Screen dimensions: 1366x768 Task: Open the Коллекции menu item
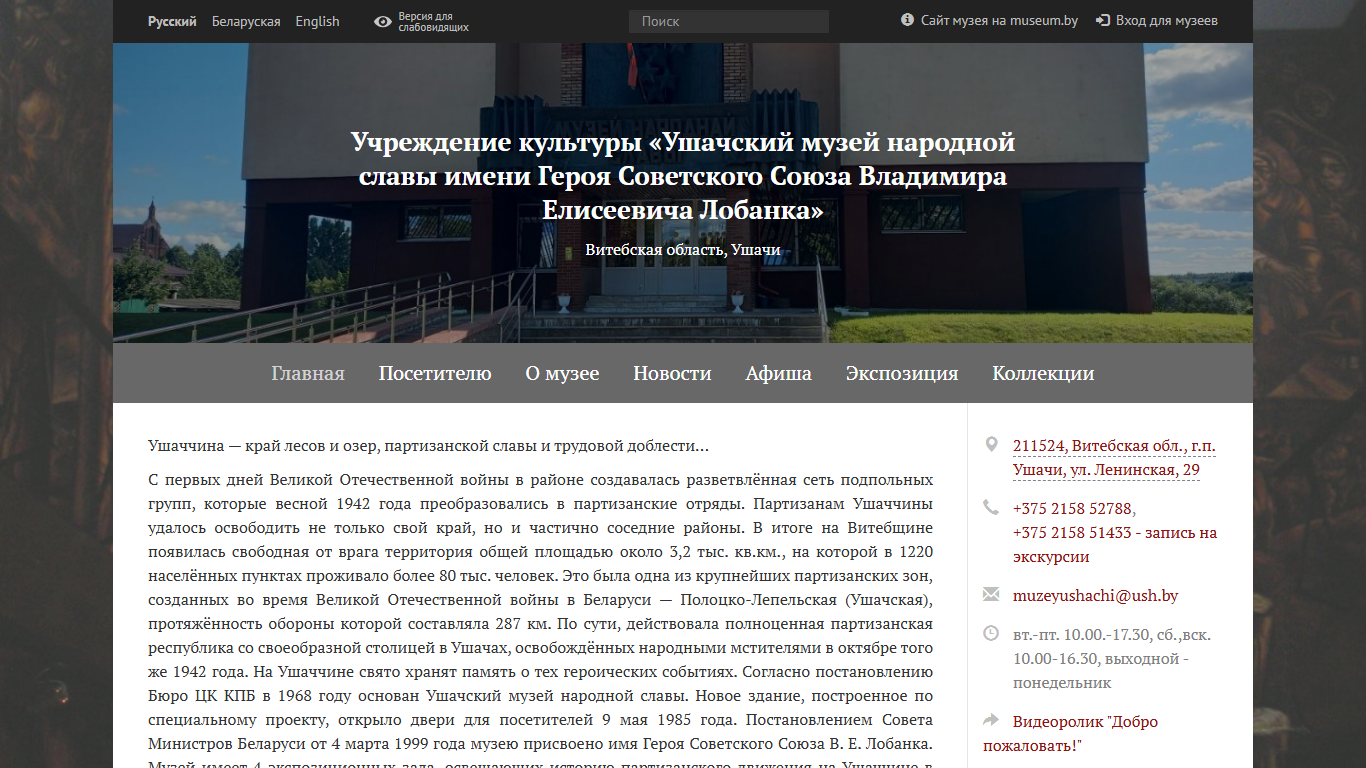[x=1043, y=373]
